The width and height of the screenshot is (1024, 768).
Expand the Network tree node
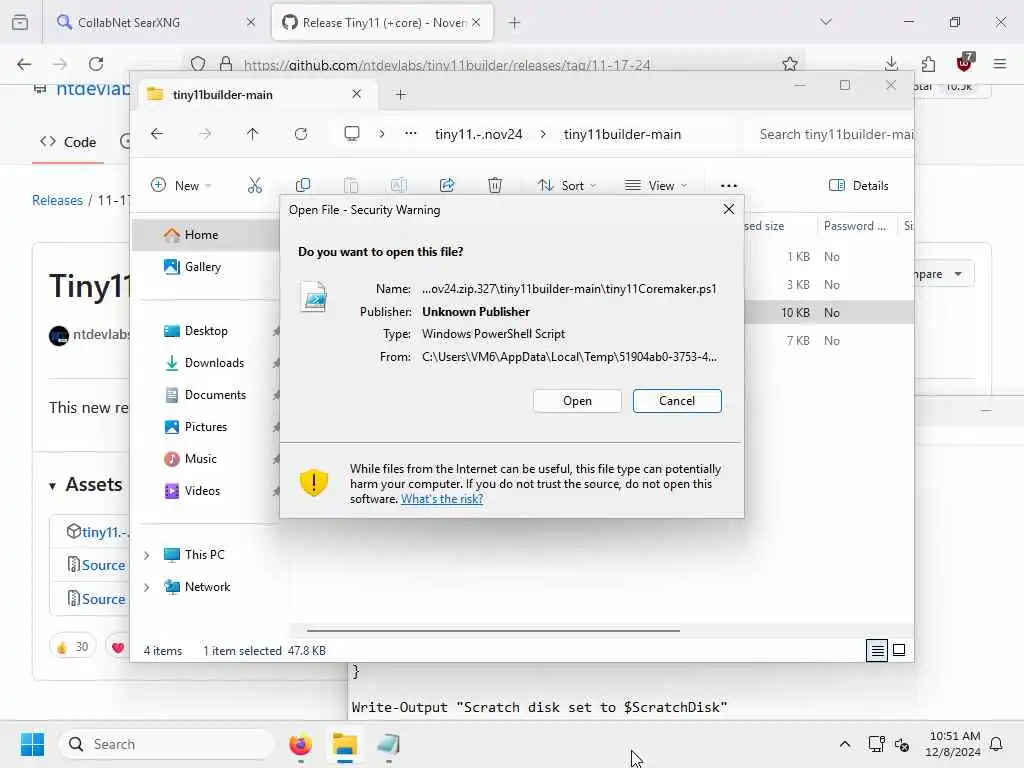[x=146, y=587]
